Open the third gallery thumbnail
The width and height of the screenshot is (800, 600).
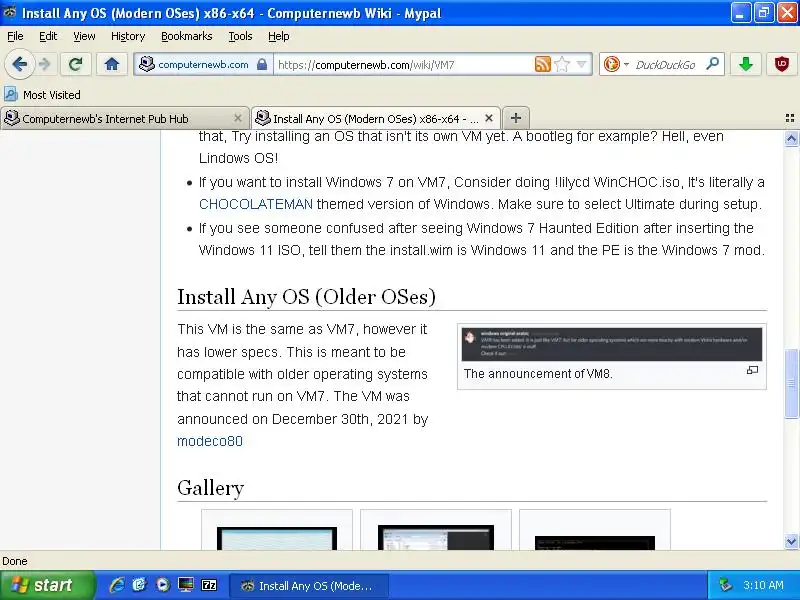point(595,543)
